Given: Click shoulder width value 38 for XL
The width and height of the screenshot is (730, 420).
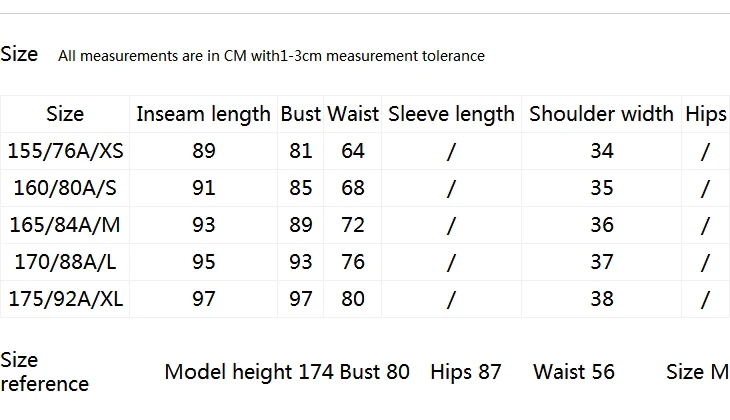Looking at the screenshot, I should (x=602, y=299).
